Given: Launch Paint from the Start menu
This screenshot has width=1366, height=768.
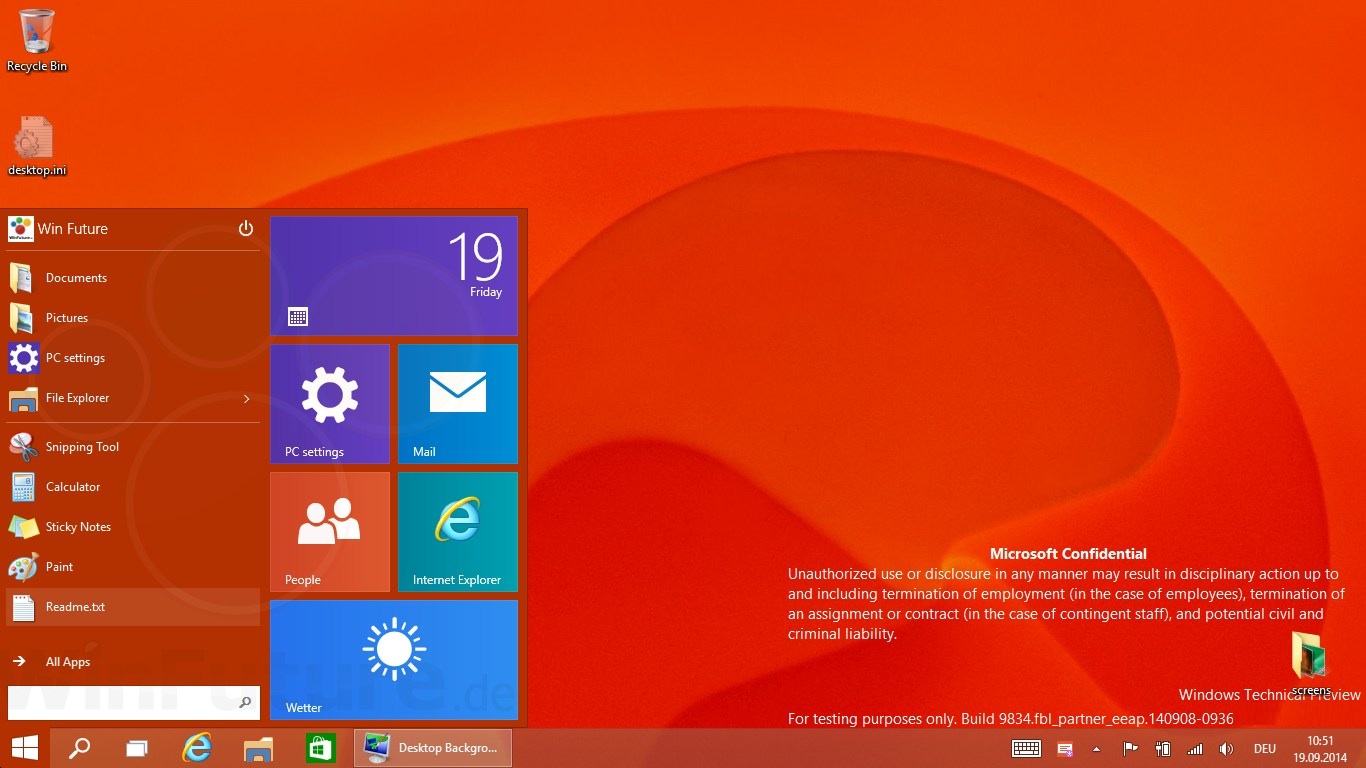Looking at the screenshot, I should [x=133, y=567].
